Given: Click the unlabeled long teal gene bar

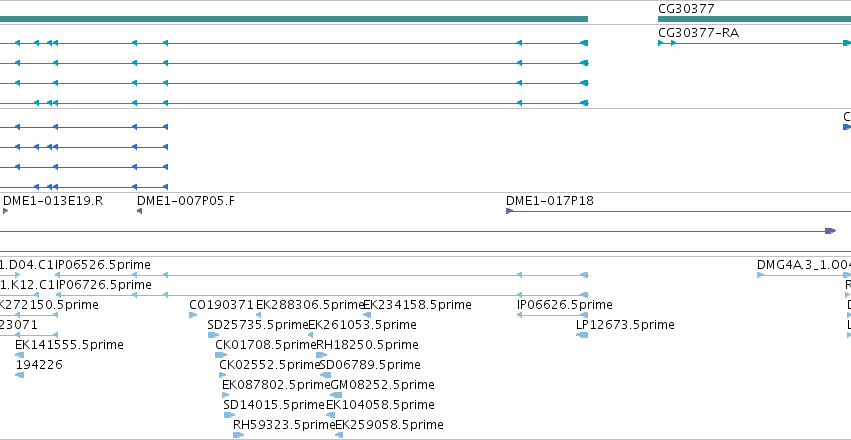Looking at the screenshot, I should coord(294,19).
